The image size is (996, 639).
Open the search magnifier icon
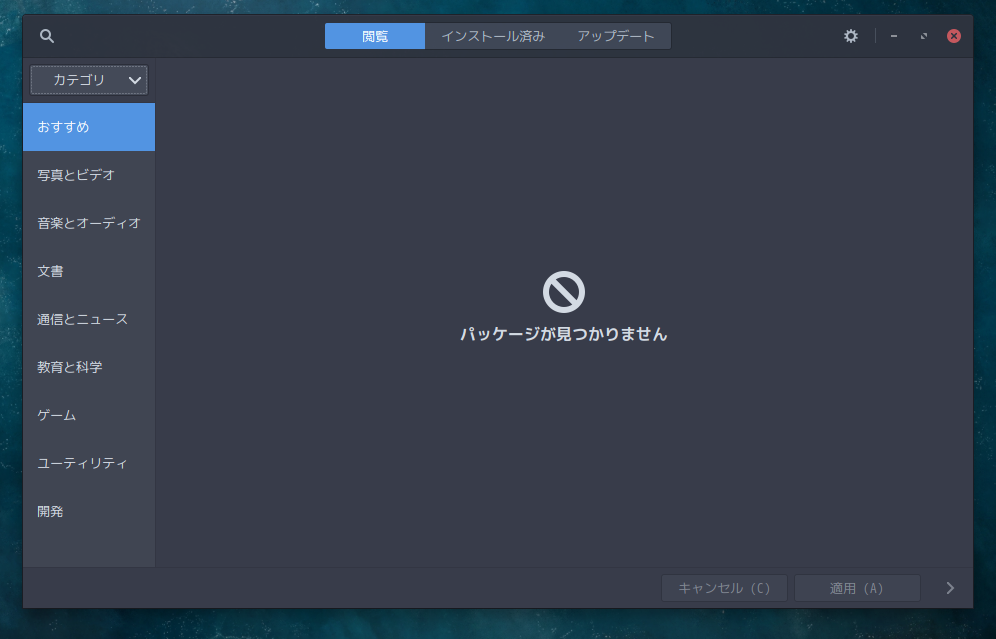46,36
